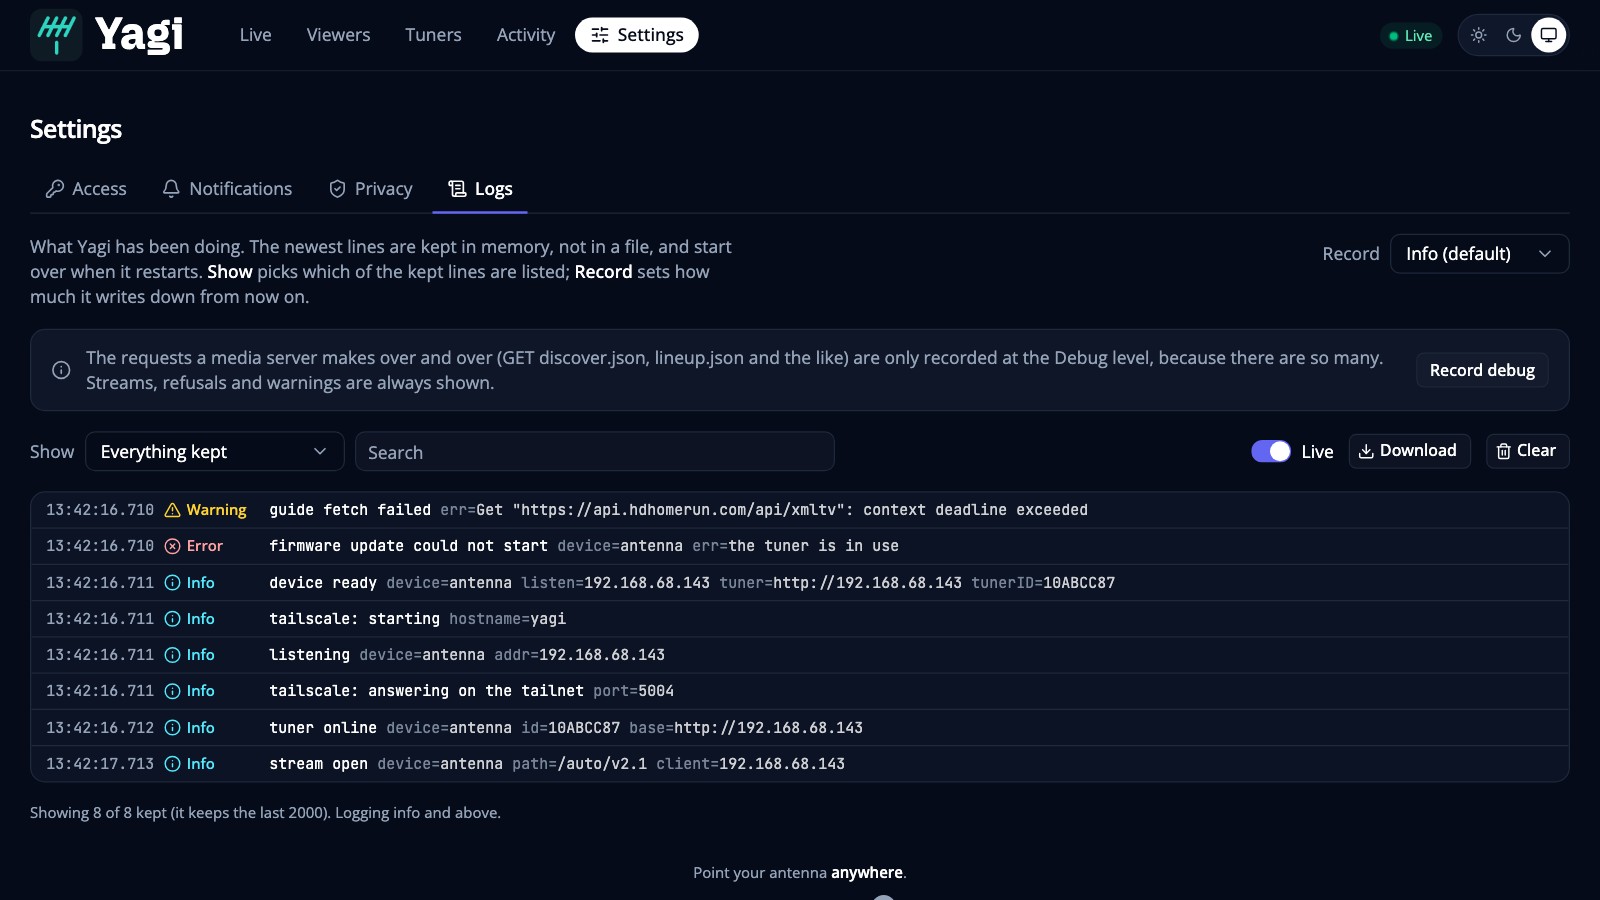Toggle the Live log switch
The image size is (1600, 900).
(x=1271, y=451)
